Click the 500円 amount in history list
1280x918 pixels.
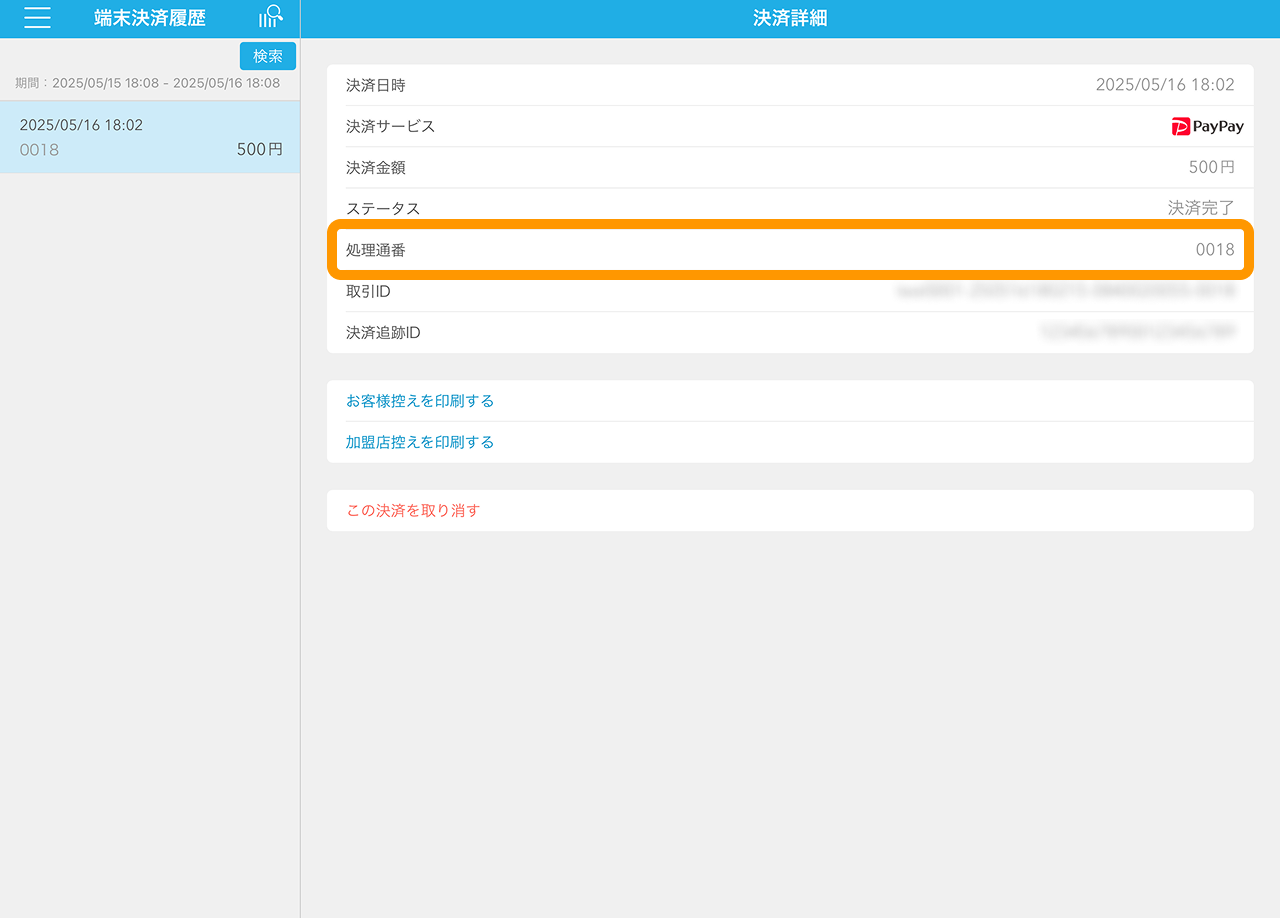260,150
